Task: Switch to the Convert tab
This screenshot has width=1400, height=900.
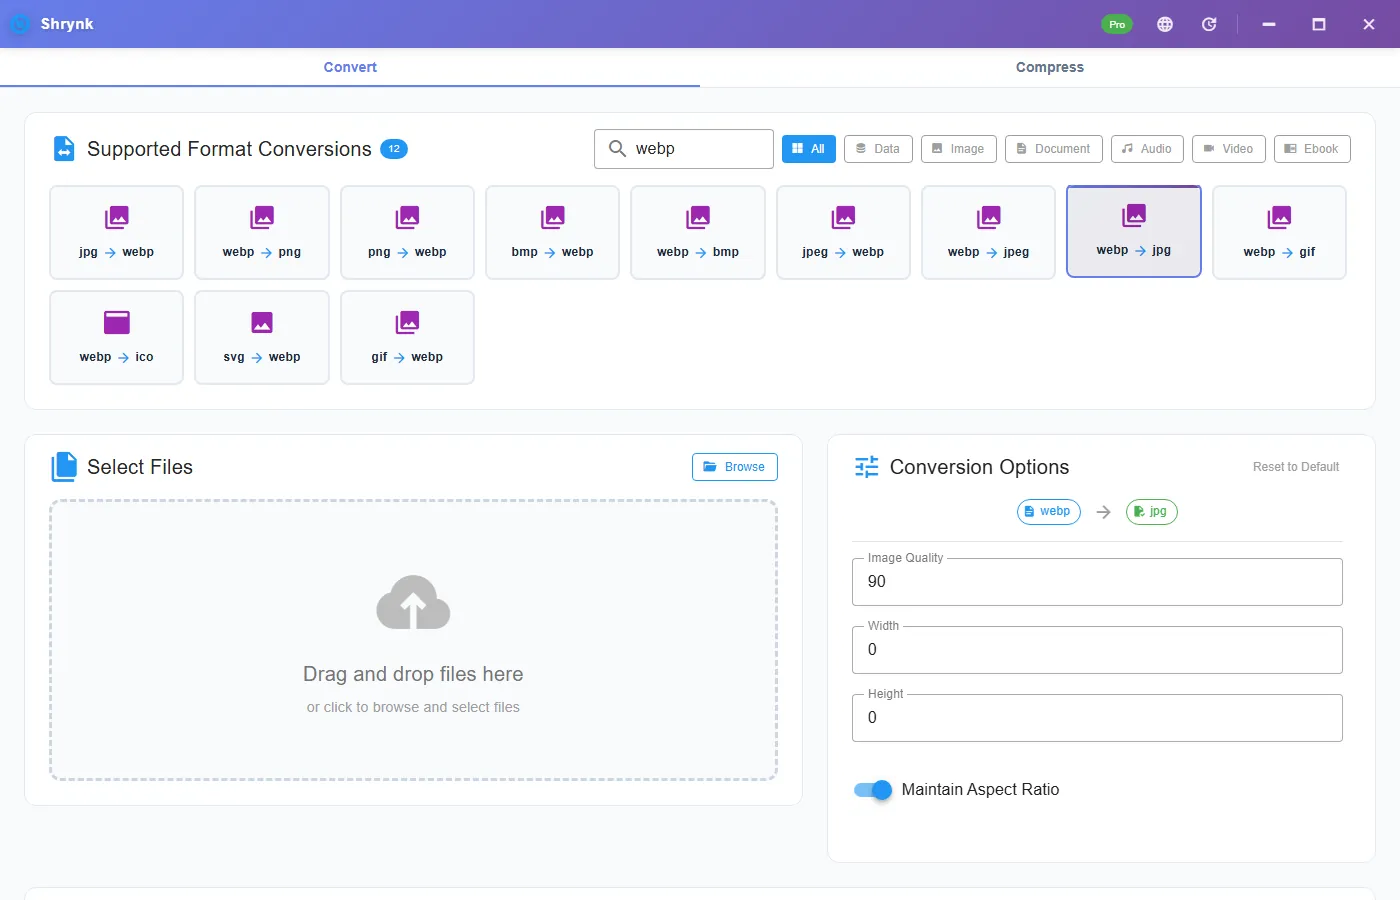Action: 350,67
